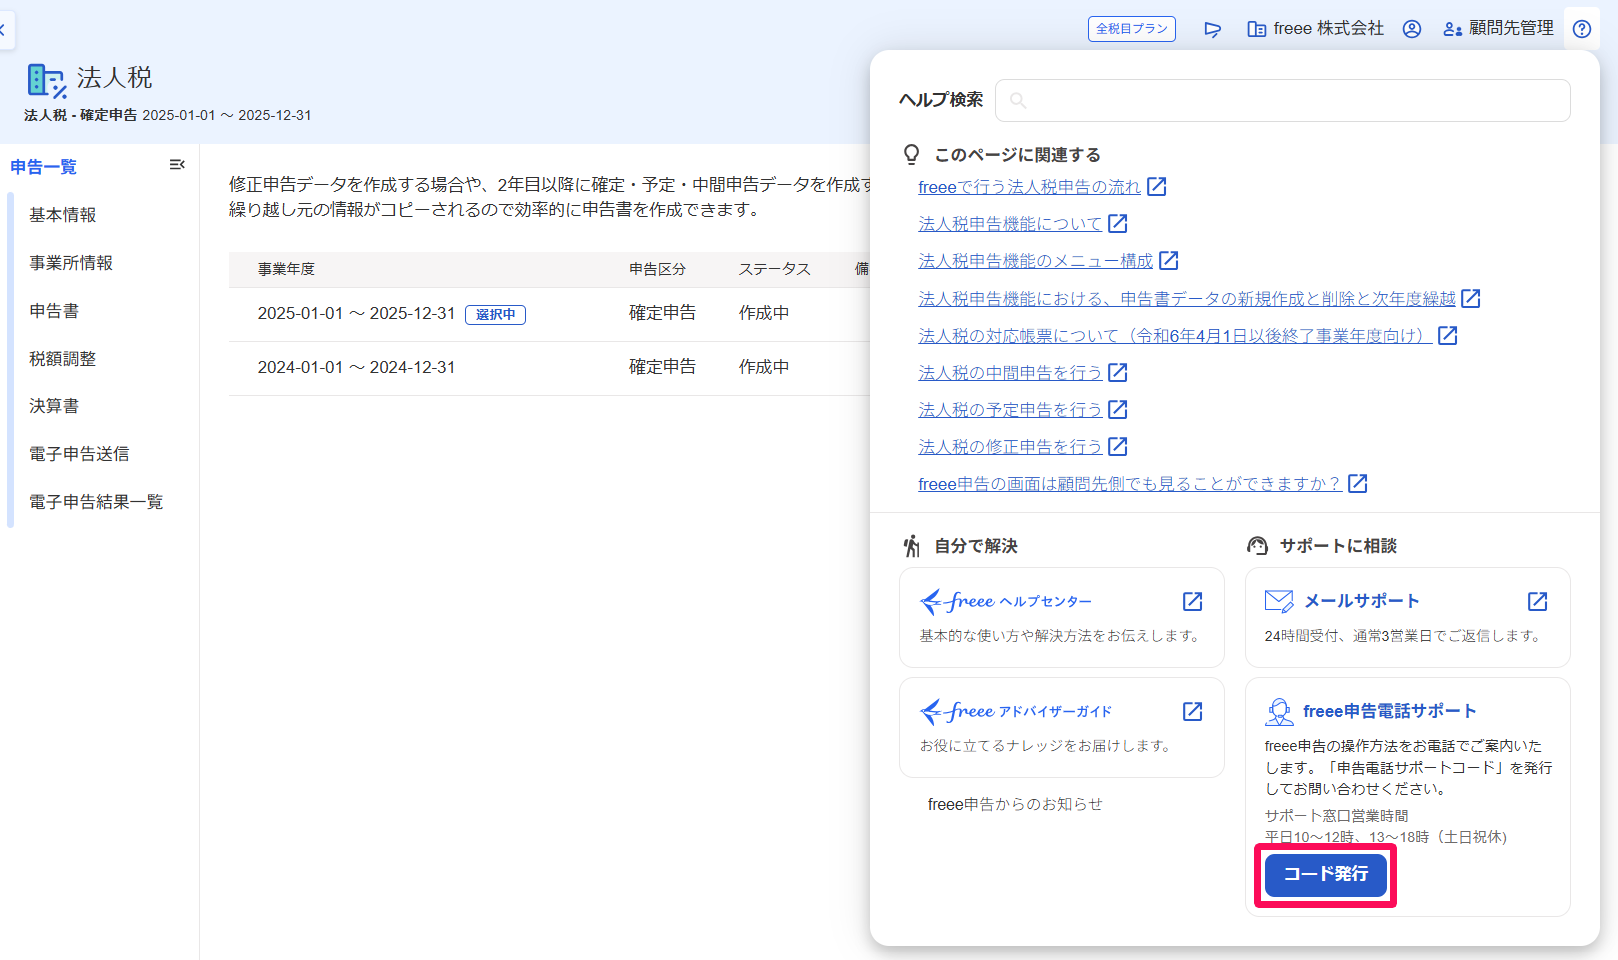The width and height of the screenshot is (1618, 960).
Task: Select freee 株式会社 company switcher
Action: coord(1316,29)
